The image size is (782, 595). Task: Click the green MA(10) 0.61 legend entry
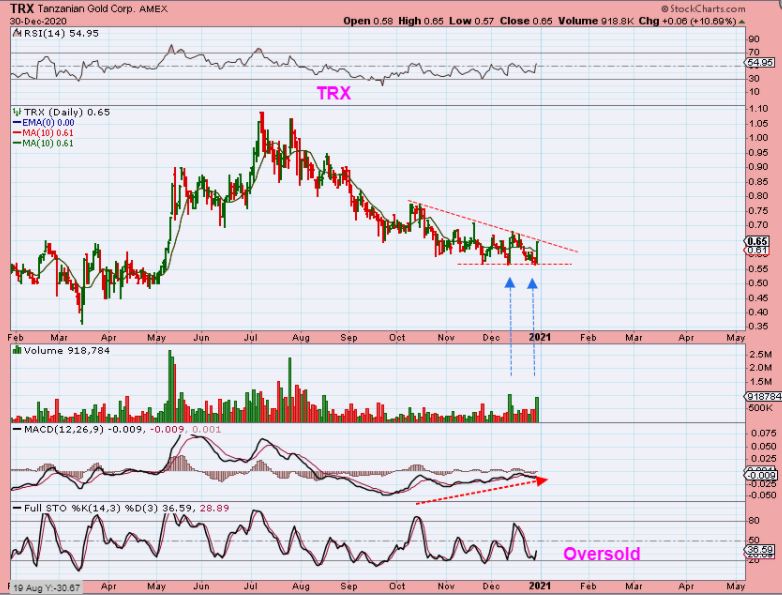click(48, 144)
